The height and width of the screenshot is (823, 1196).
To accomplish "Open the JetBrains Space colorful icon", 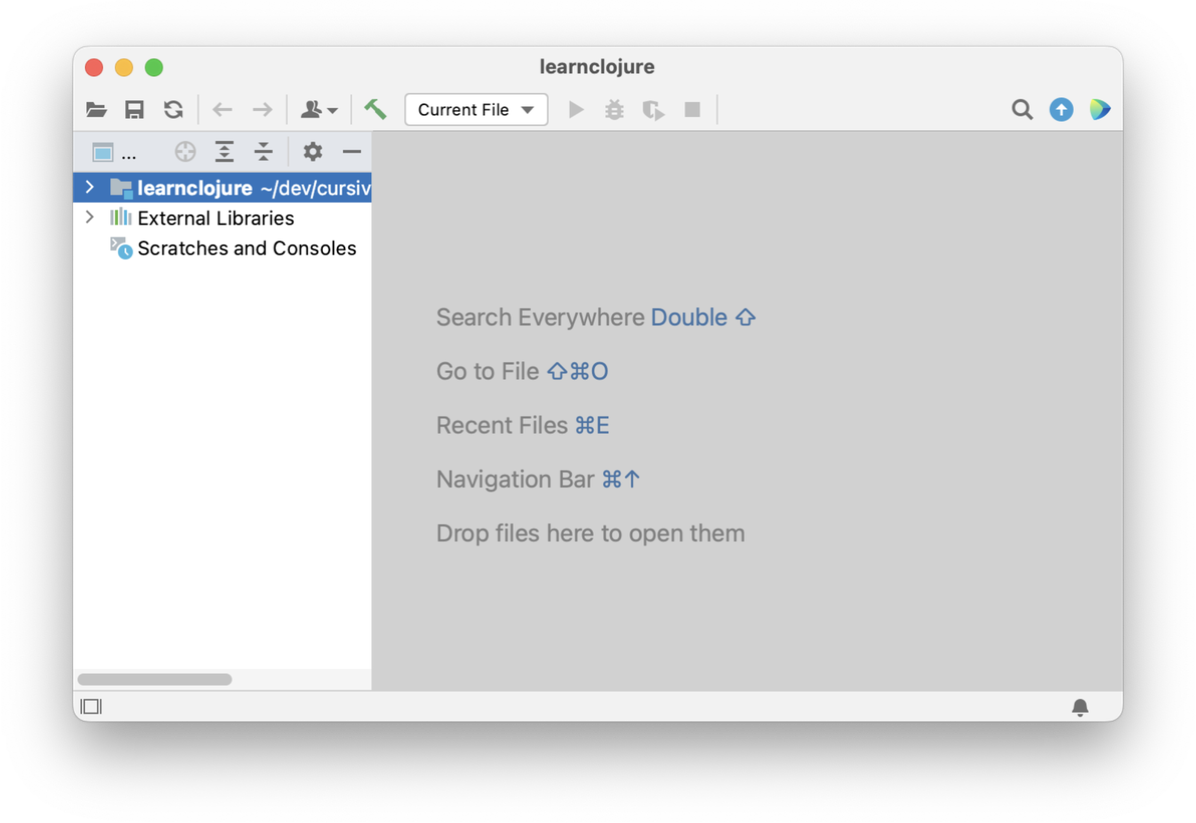I will (1100, 110).
